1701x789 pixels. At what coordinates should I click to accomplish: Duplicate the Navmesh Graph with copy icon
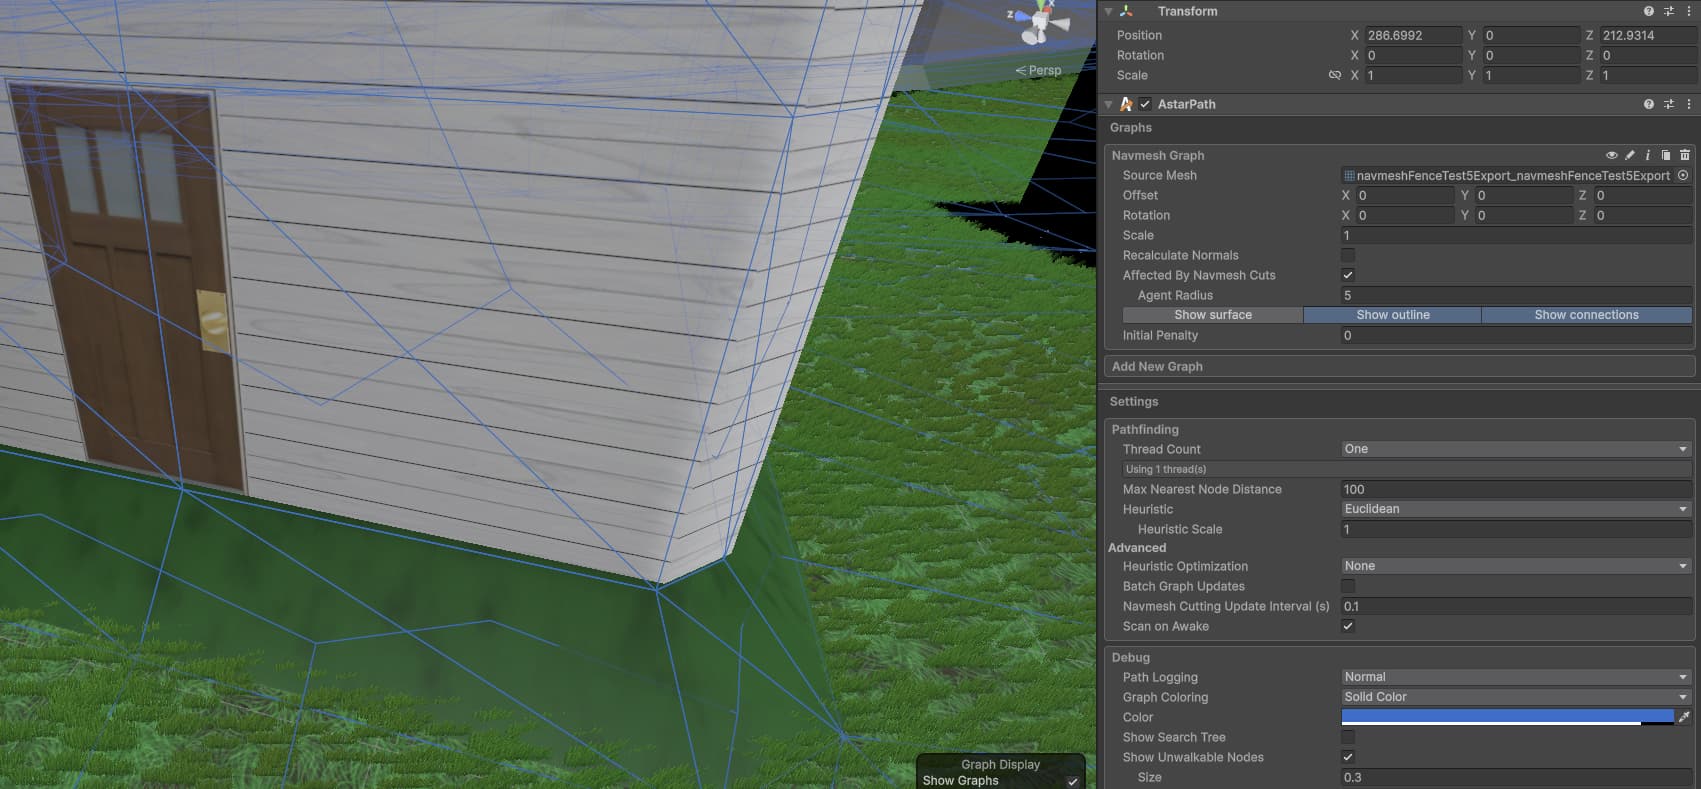point(1666,155)
